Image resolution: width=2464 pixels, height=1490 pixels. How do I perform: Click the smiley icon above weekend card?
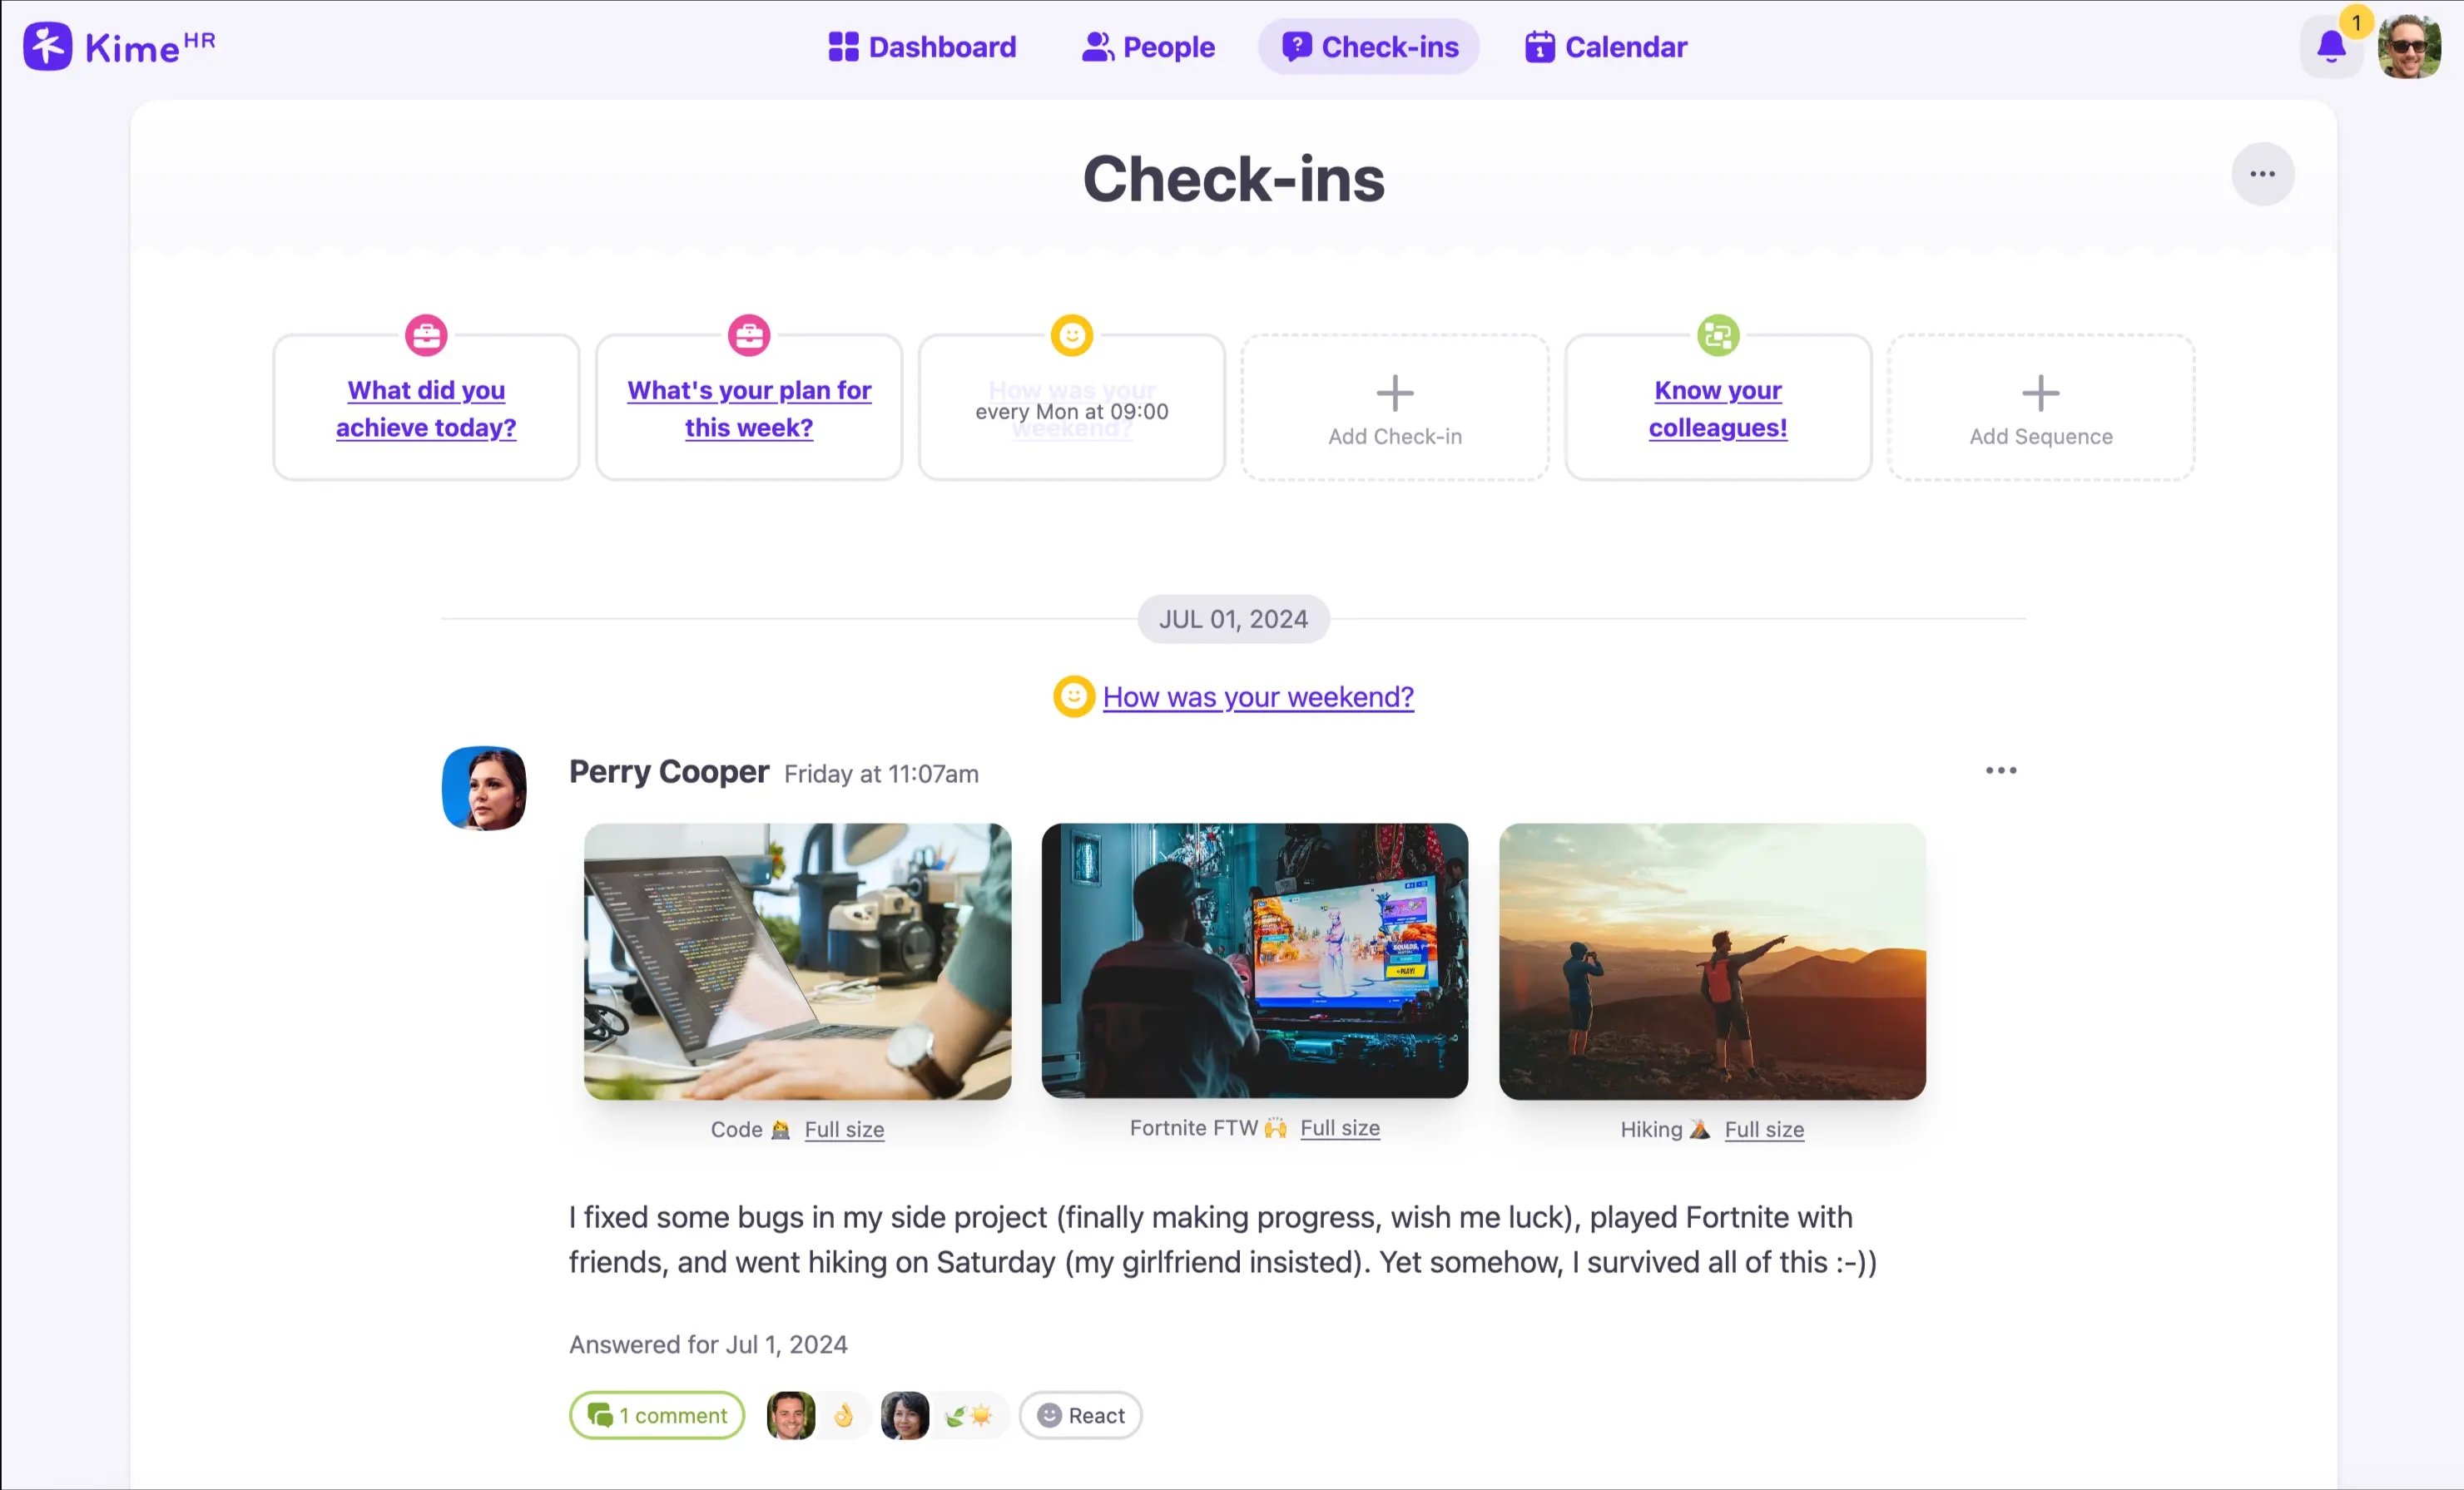tap(1071, 335)
